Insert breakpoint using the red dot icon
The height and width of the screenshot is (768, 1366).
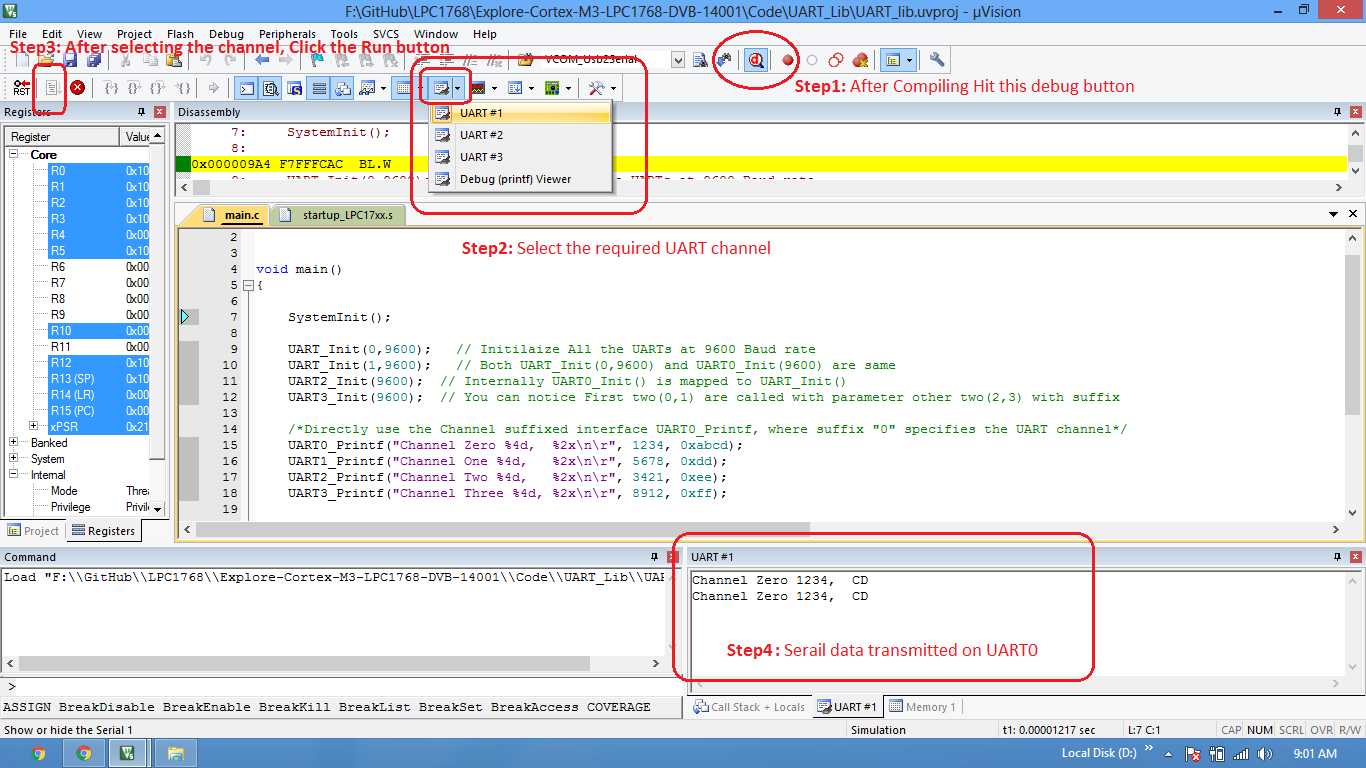pos(788,60)
